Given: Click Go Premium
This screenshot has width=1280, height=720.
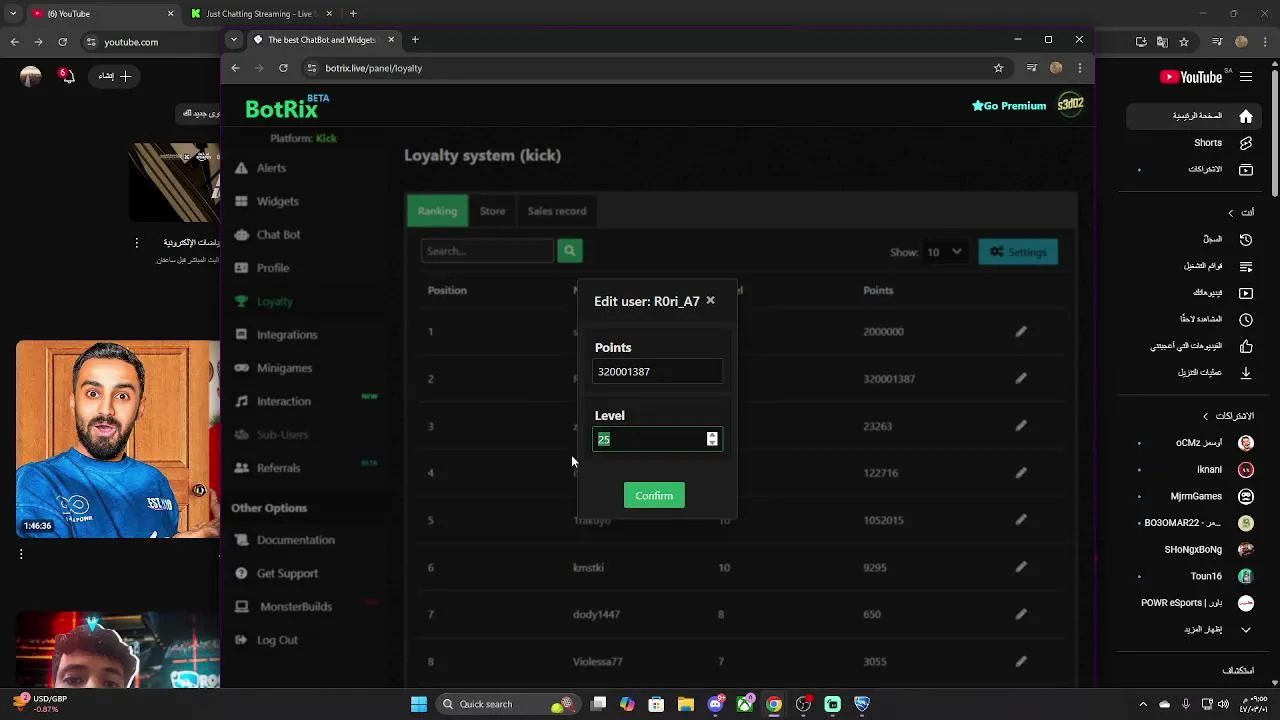Looking at the screenshot, I should point(1009,105).
